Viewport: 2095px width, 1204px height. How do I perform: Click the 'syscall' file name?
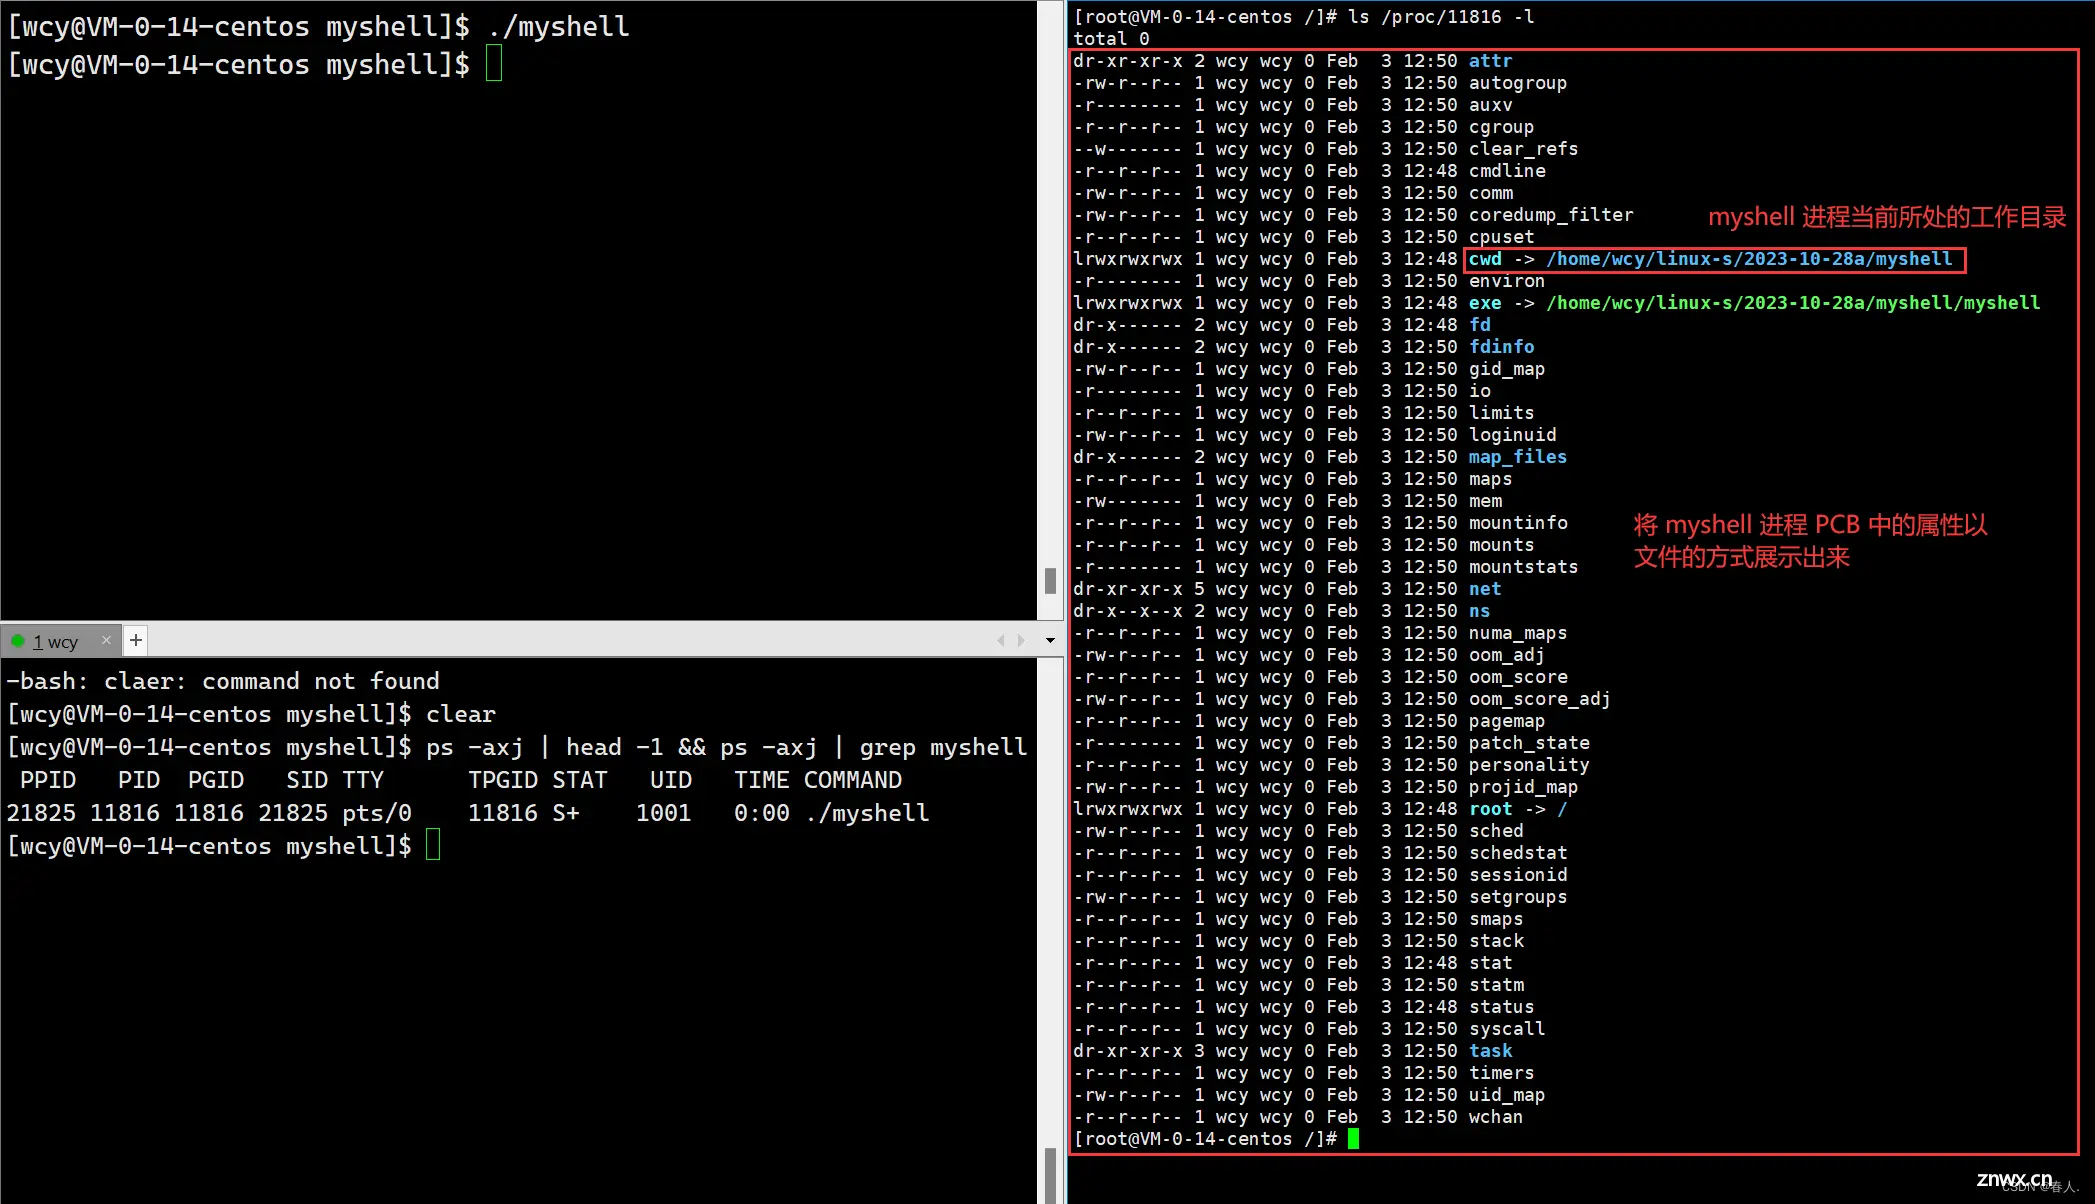[1507, 1029]
